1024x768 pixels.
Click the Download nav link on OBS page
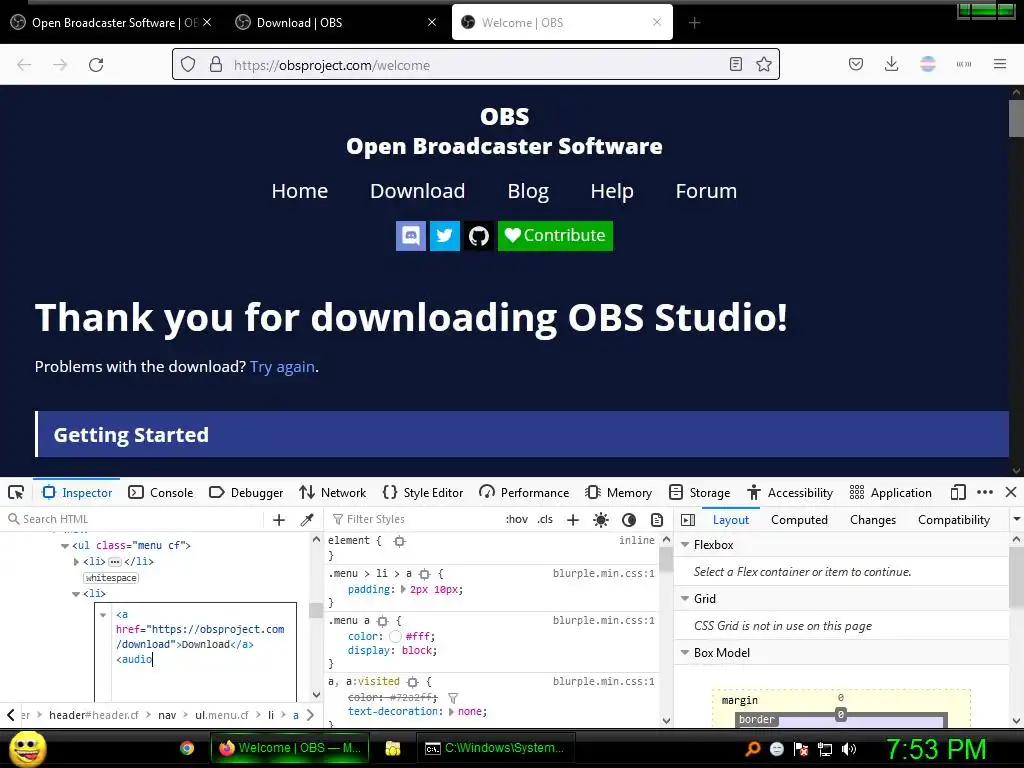[x=417, y=191]
